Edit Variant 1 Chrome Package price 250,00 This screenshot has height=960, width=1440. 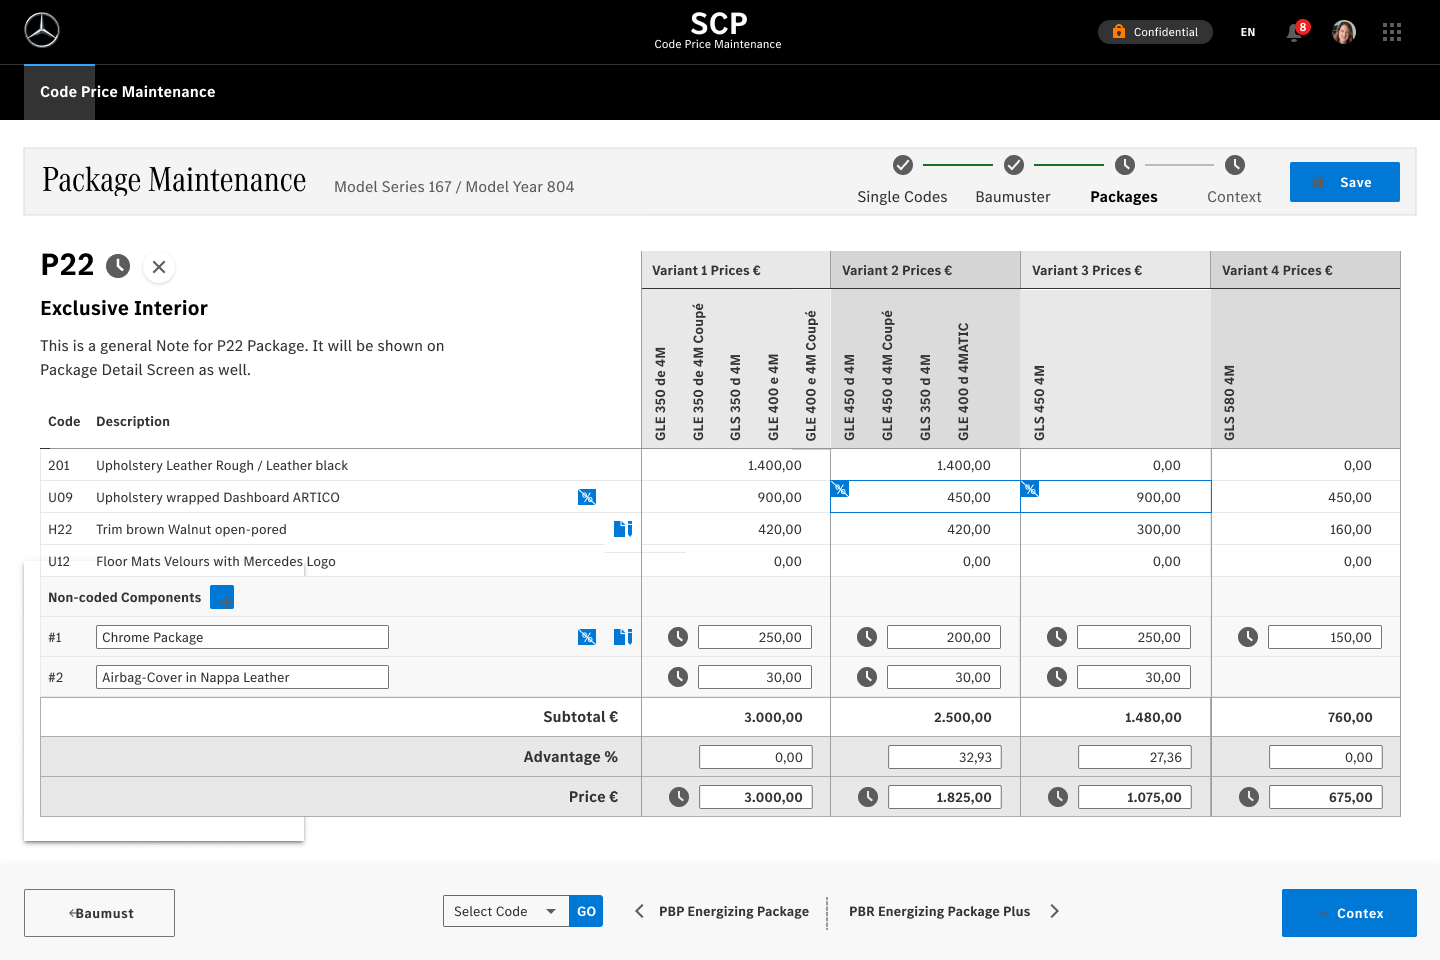(755, 637)
